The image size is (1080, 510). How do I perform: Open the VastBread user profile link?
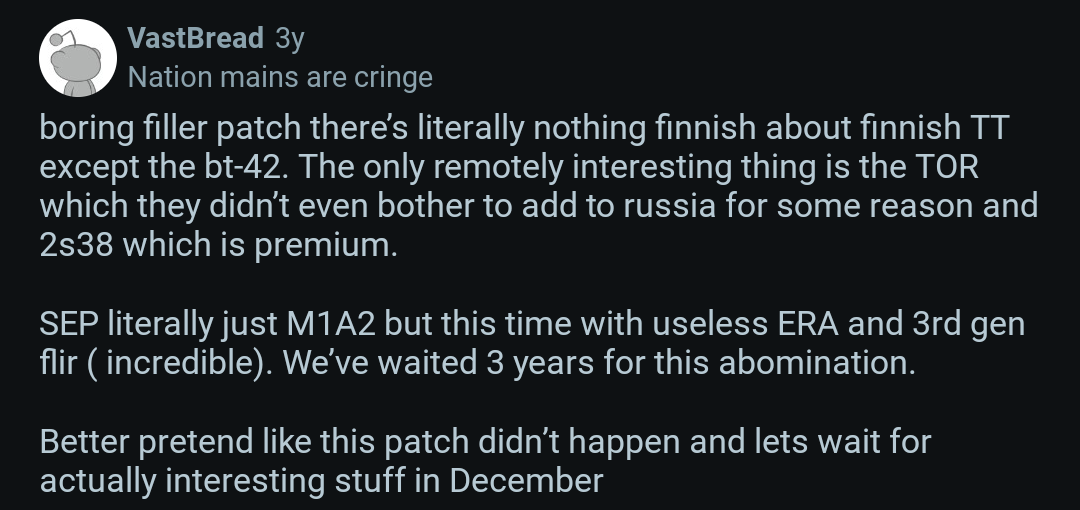(196, 38)
